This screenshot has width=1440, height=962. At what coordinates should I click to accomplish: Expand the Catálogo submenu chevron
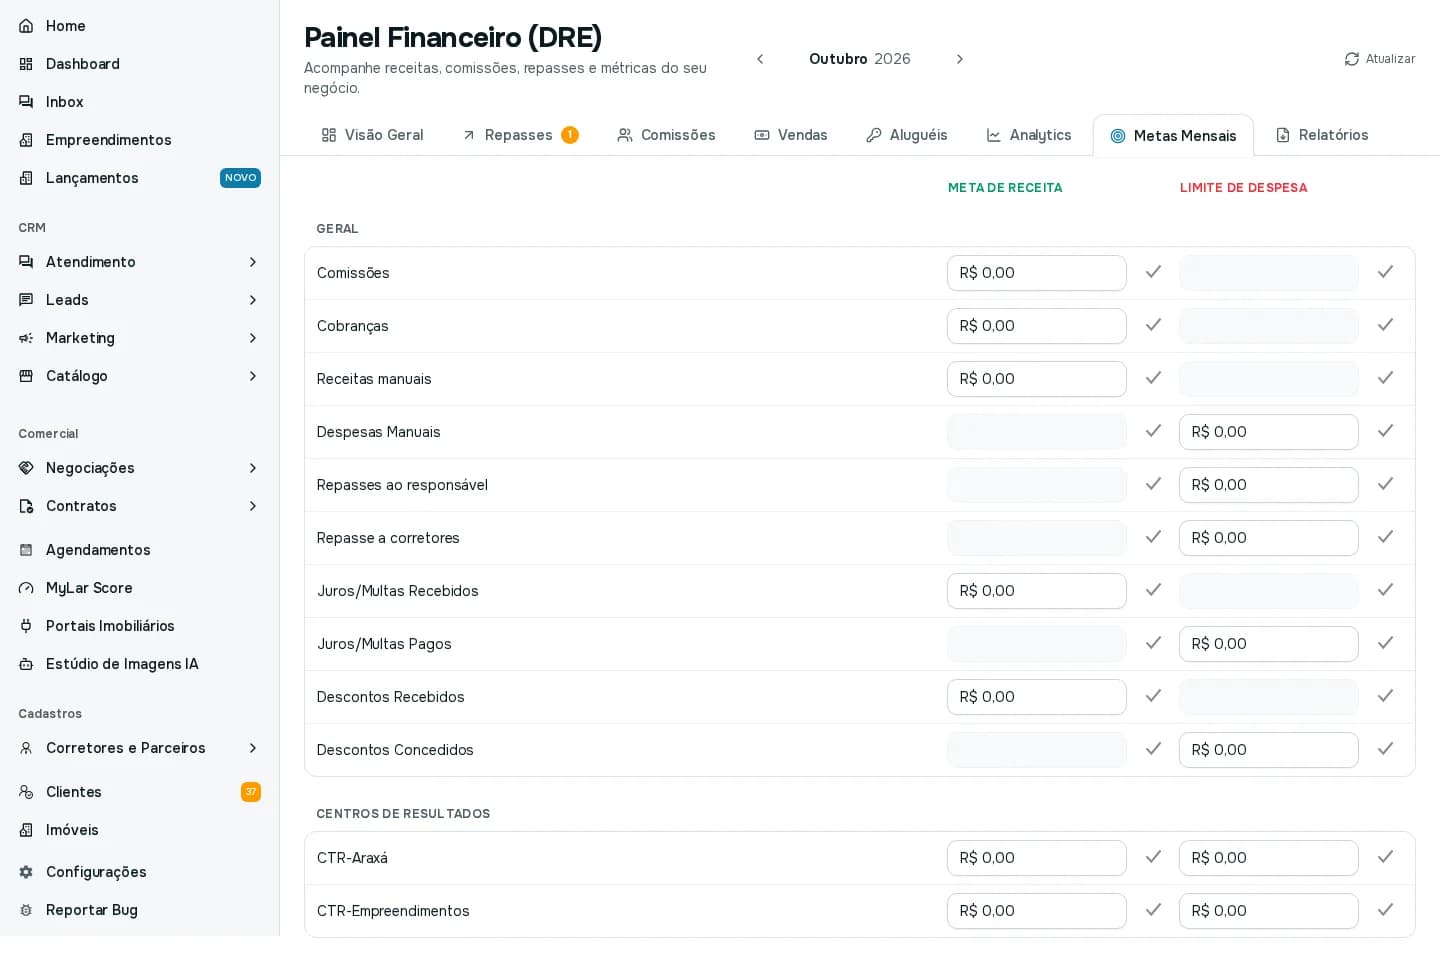pos(253,376)
